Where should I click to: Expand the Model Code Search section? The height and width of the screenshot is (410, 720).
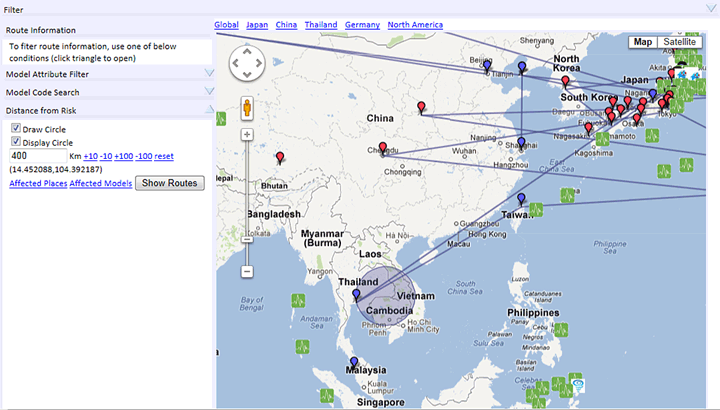pyautogui.click(x=209, y=92)
